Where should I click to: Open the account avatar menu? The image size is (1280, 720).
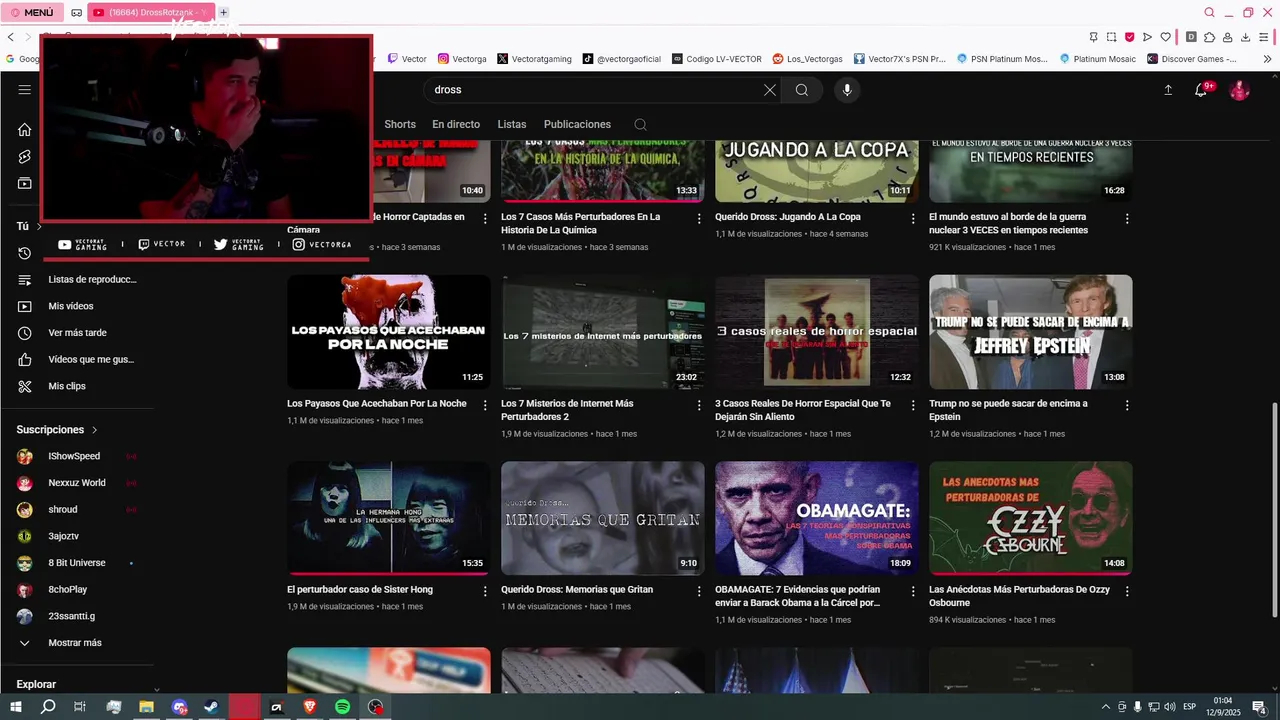1240,90
